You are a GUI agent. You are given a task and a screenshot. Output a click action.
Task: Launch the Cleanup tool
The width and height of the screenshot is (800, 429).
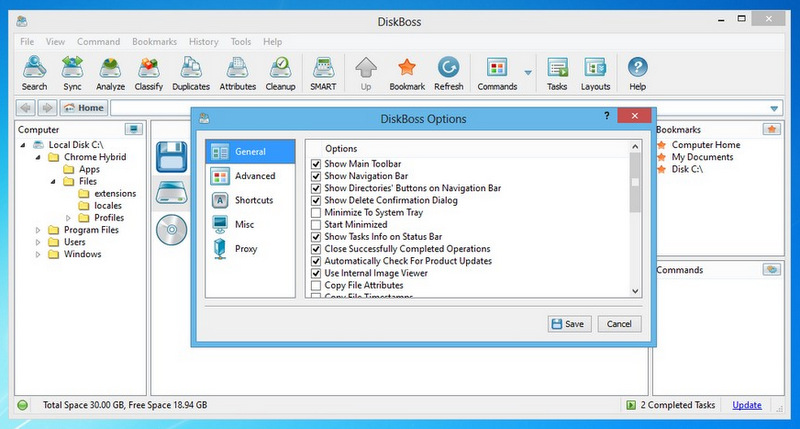(x=280, y=73)
